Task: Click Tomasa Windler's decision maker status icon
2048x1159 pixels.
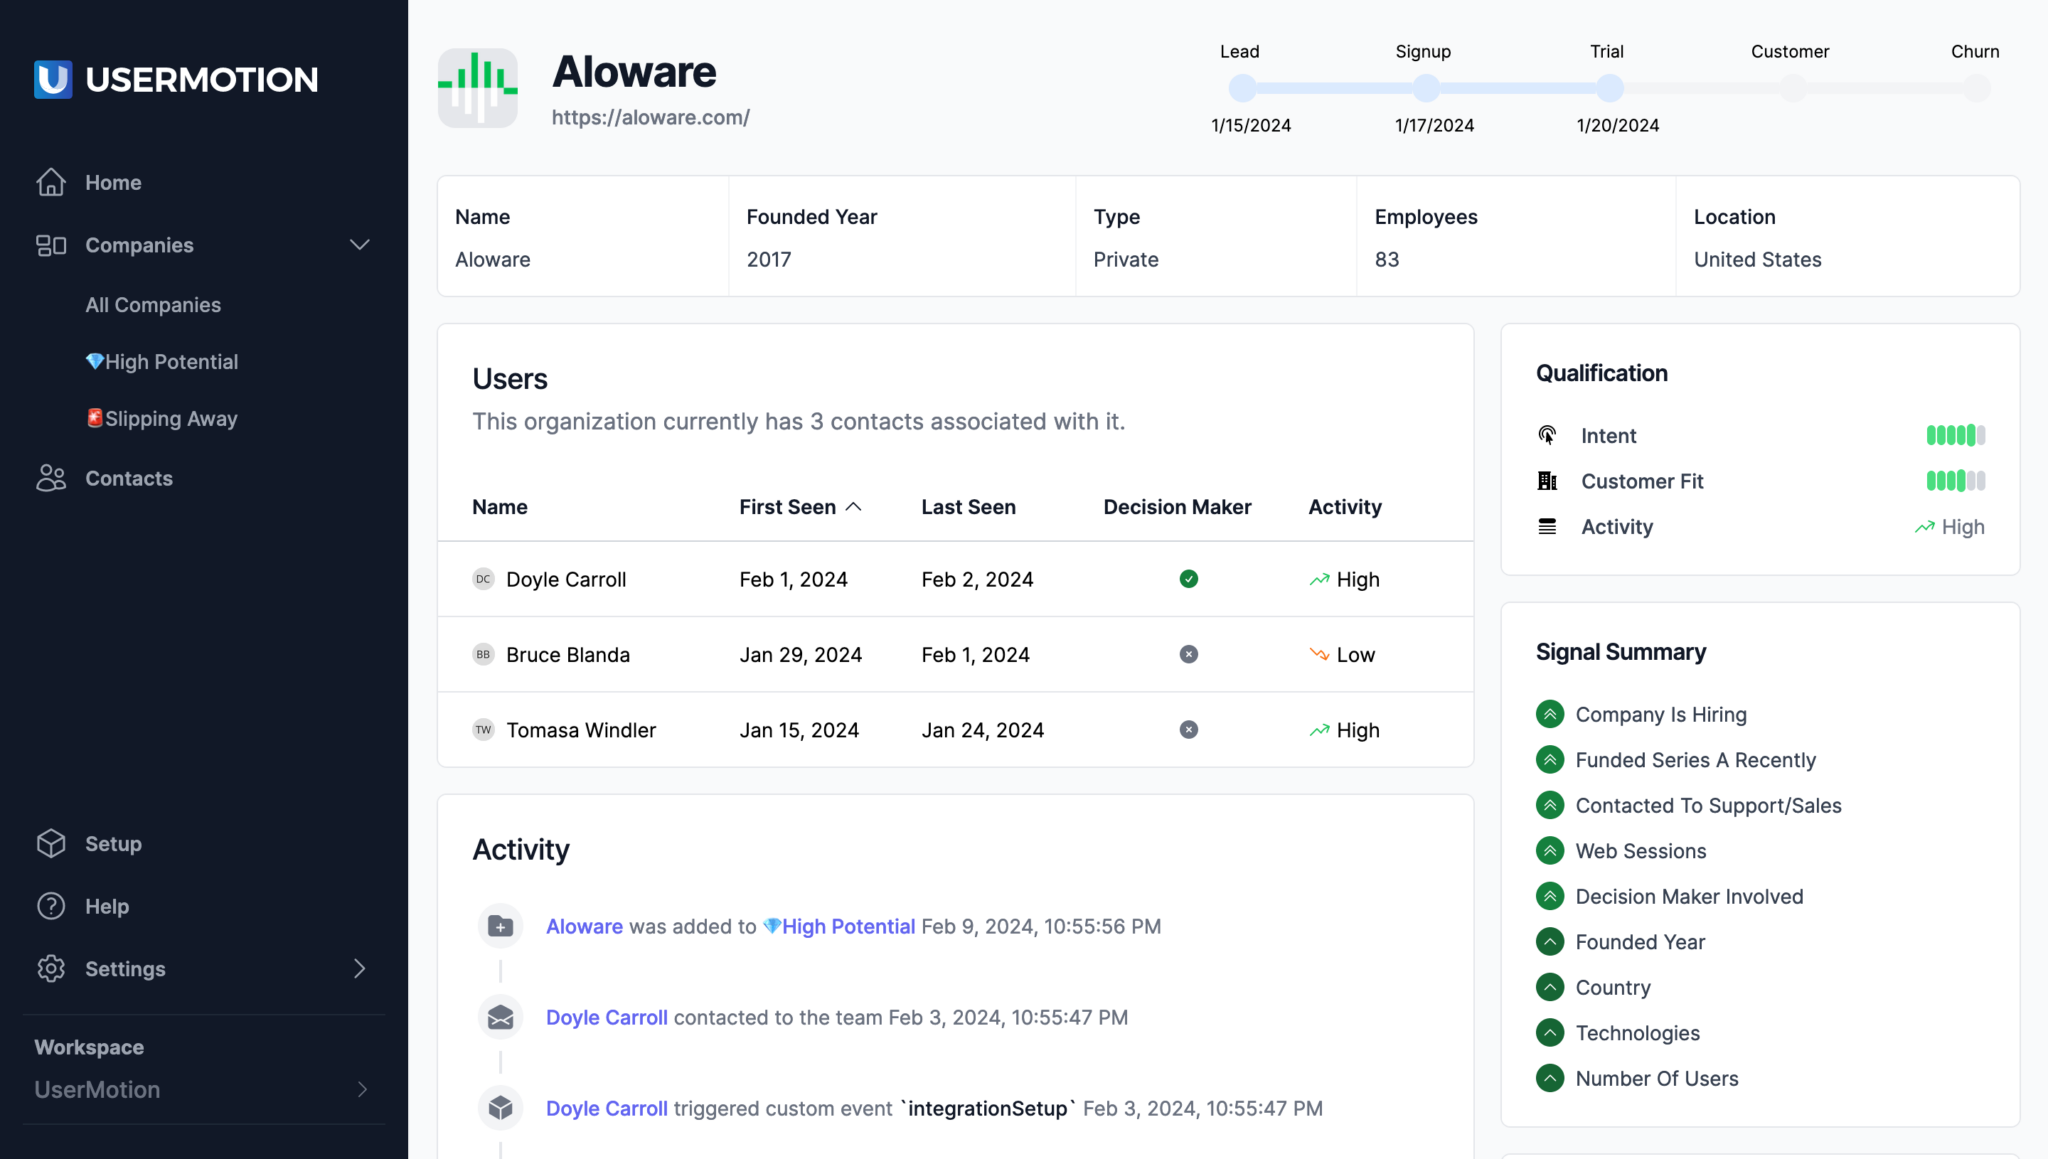Action: 1188,729
